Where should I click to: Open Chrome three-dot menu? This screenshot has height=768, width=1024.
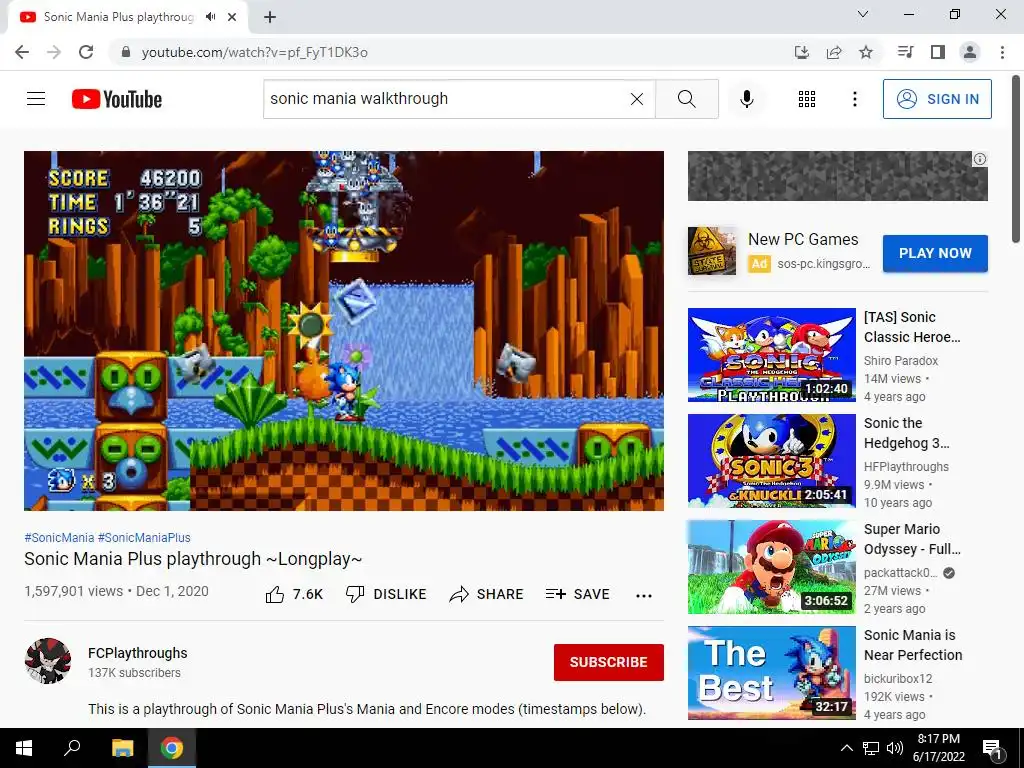click(x=1002, y=52)
